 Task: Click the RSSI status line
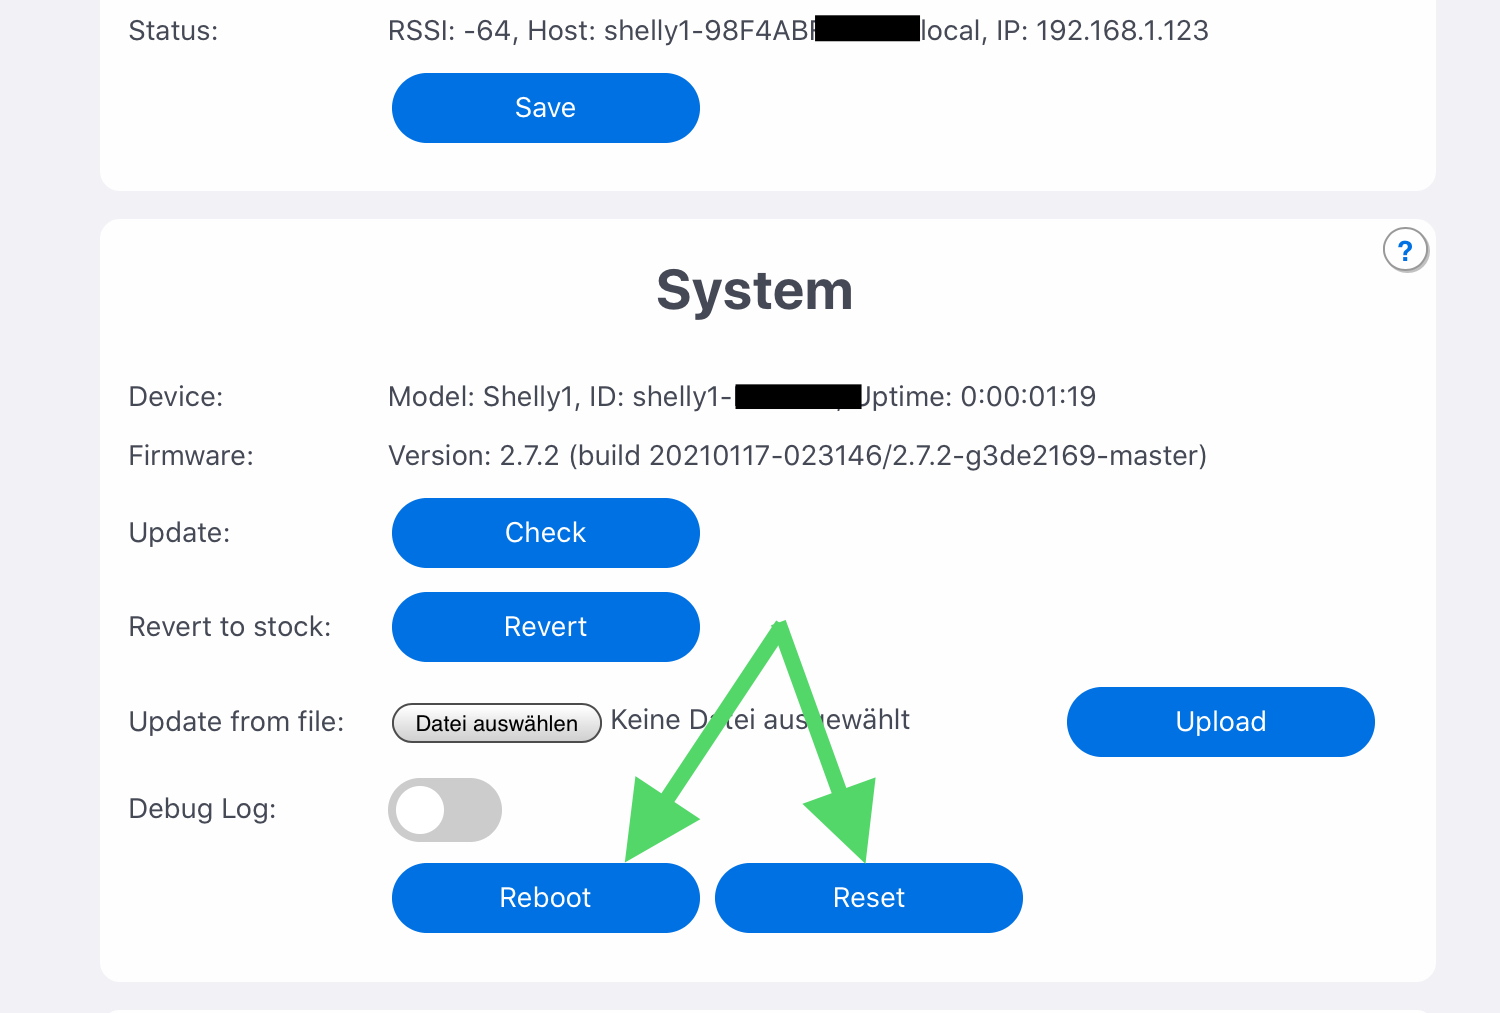tap(600, 31)
